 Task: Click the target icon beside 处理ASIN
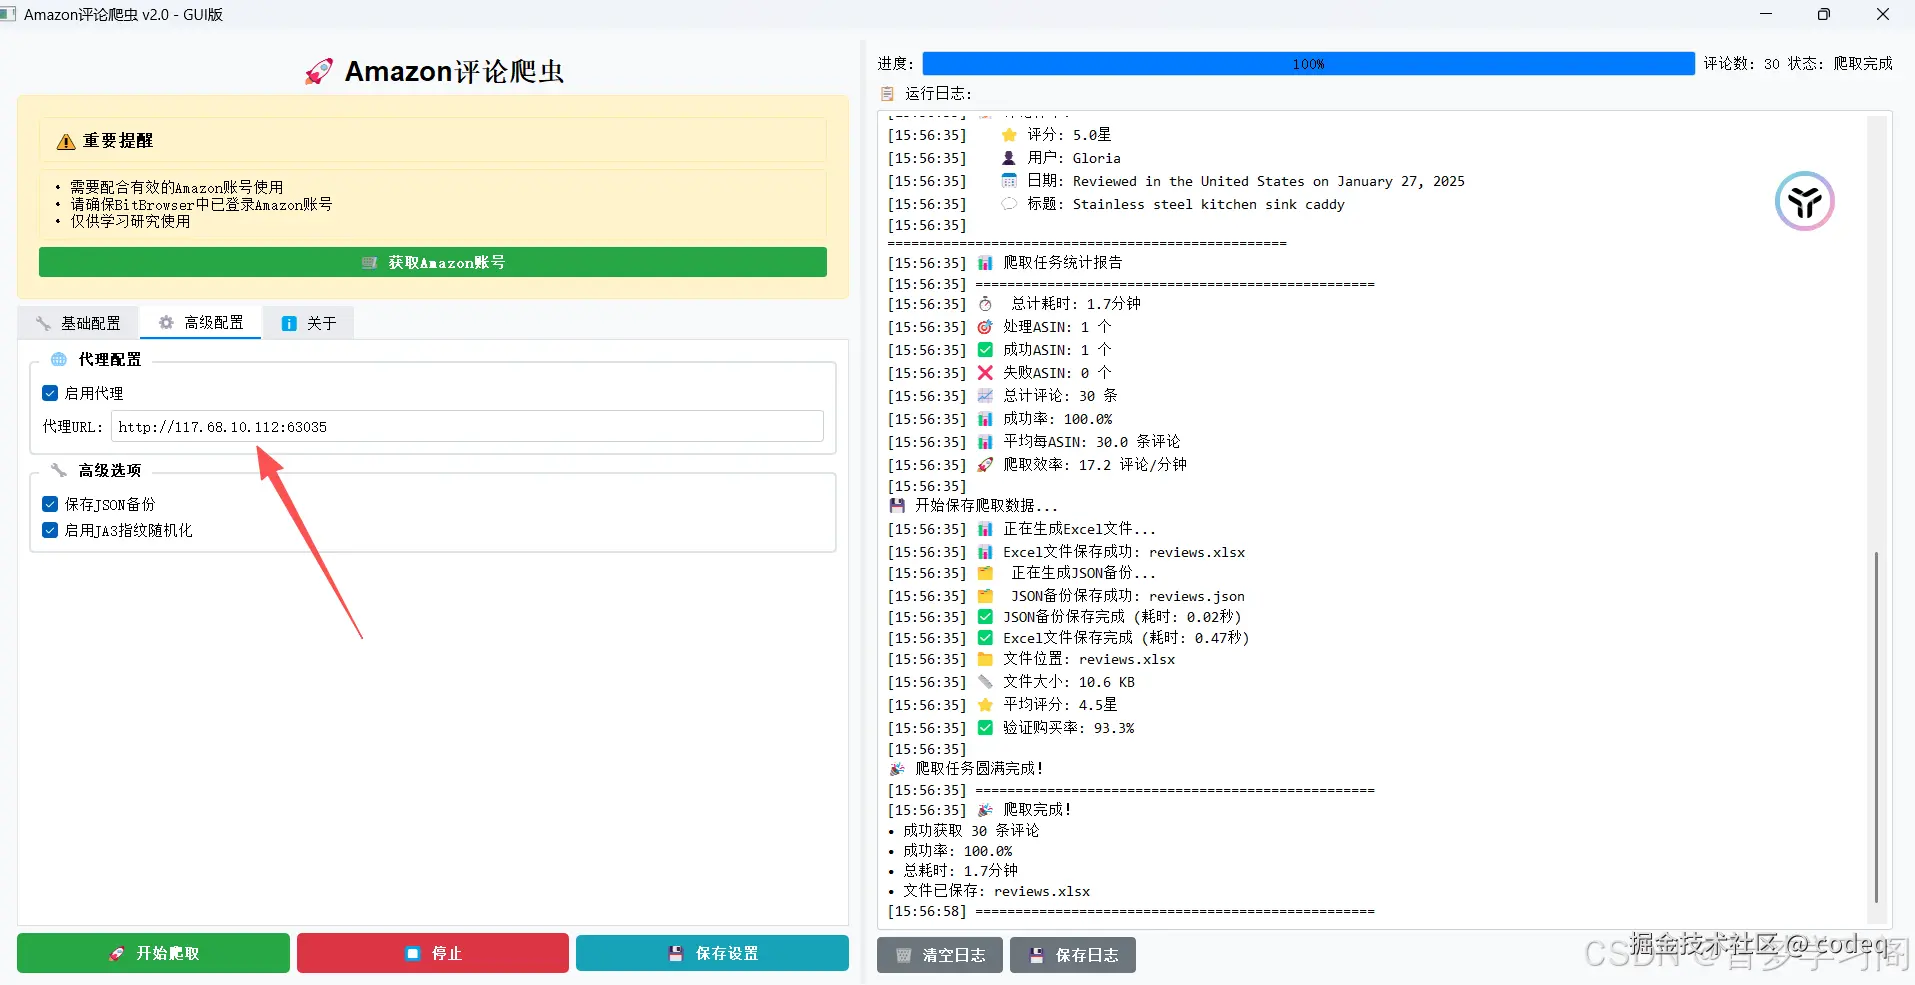point(985,327)
